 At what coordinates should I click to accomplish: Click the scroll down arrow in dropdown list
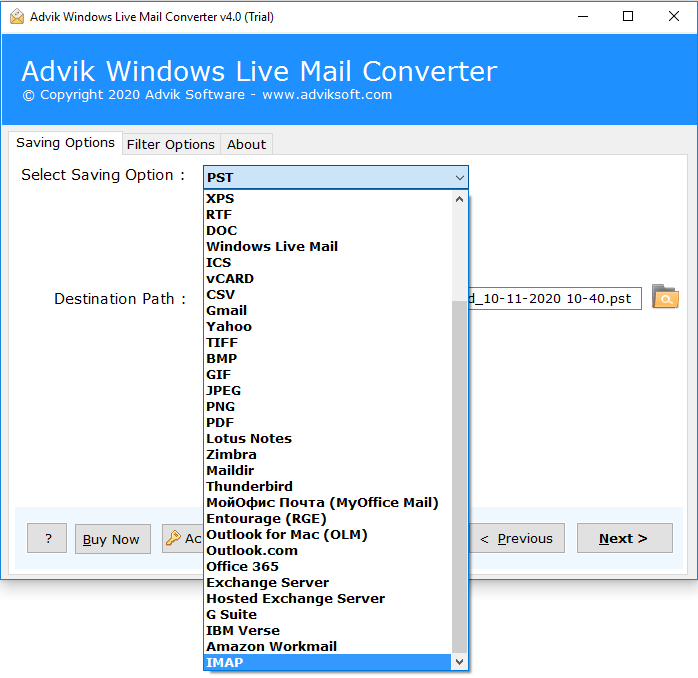point(459,662)
